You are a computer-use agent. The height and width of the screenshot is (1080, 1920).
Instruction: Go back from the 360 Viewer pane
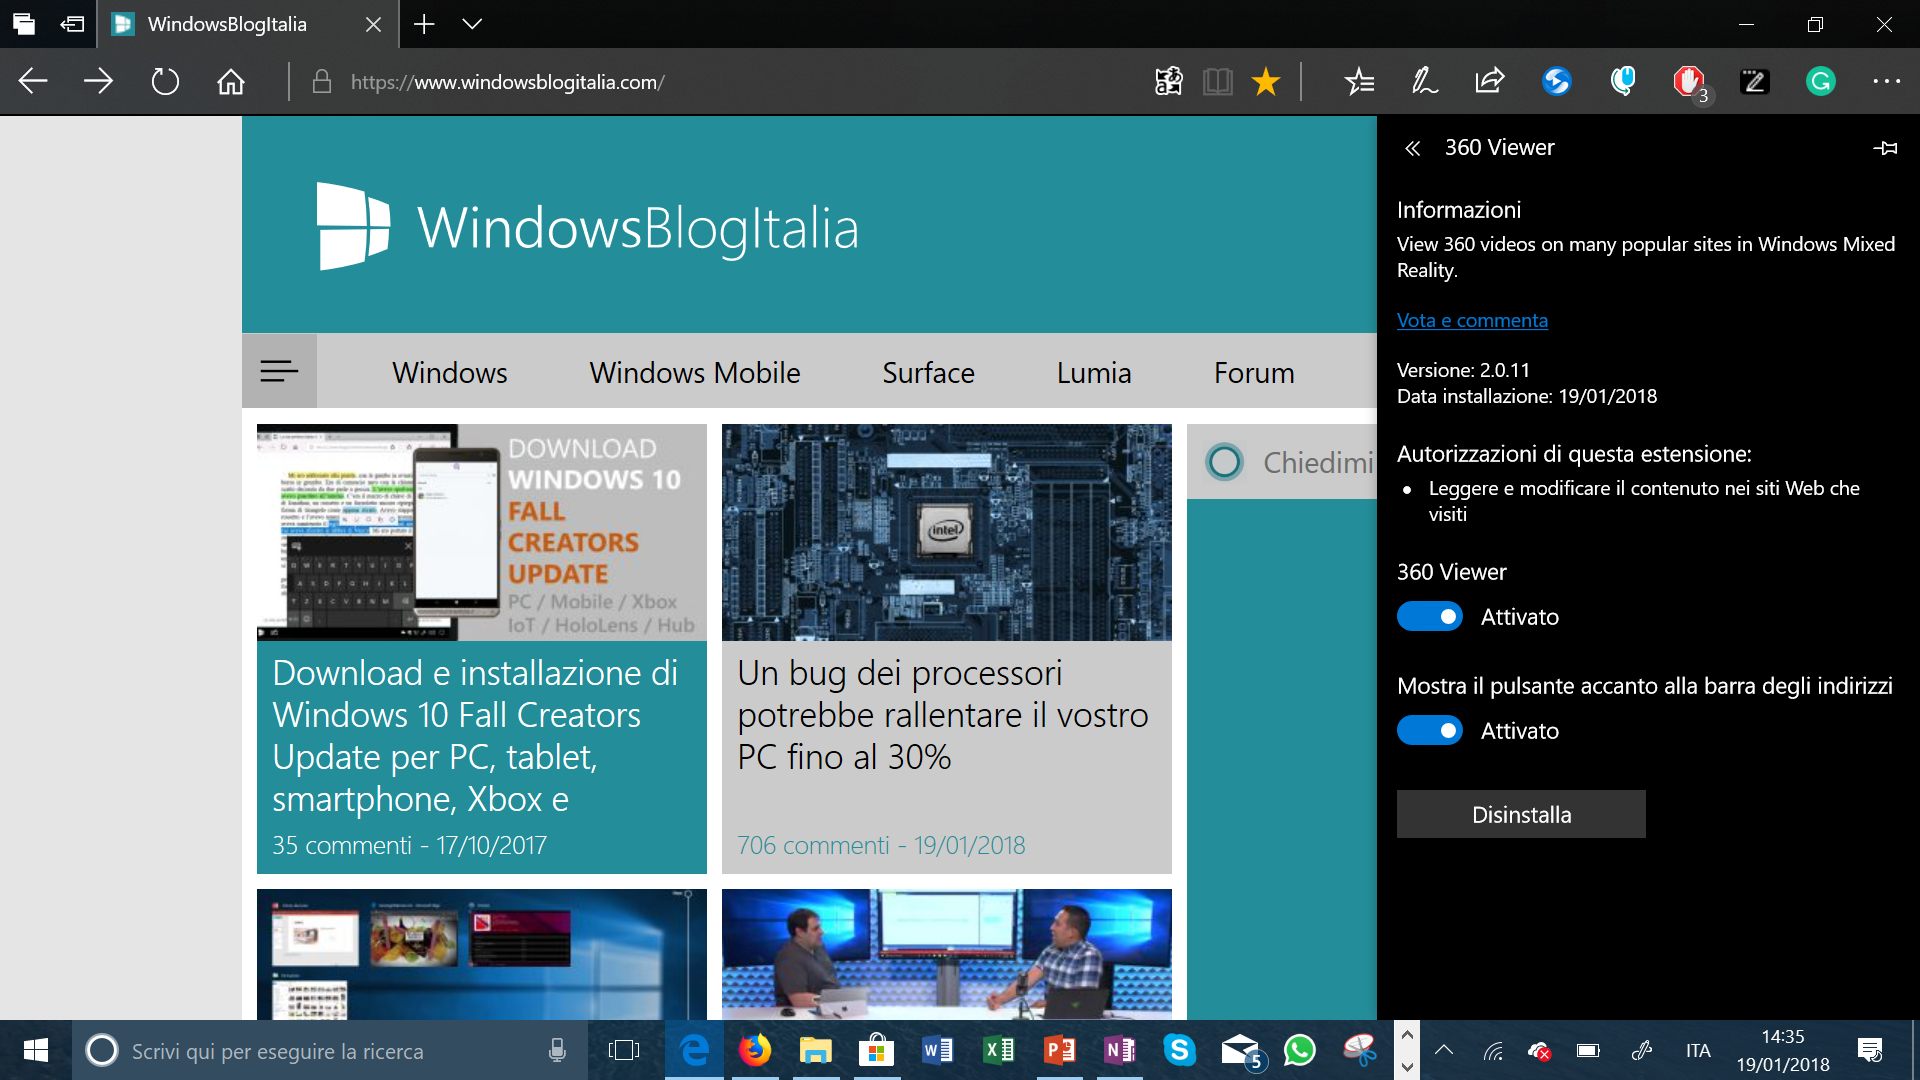[1412, 148]
